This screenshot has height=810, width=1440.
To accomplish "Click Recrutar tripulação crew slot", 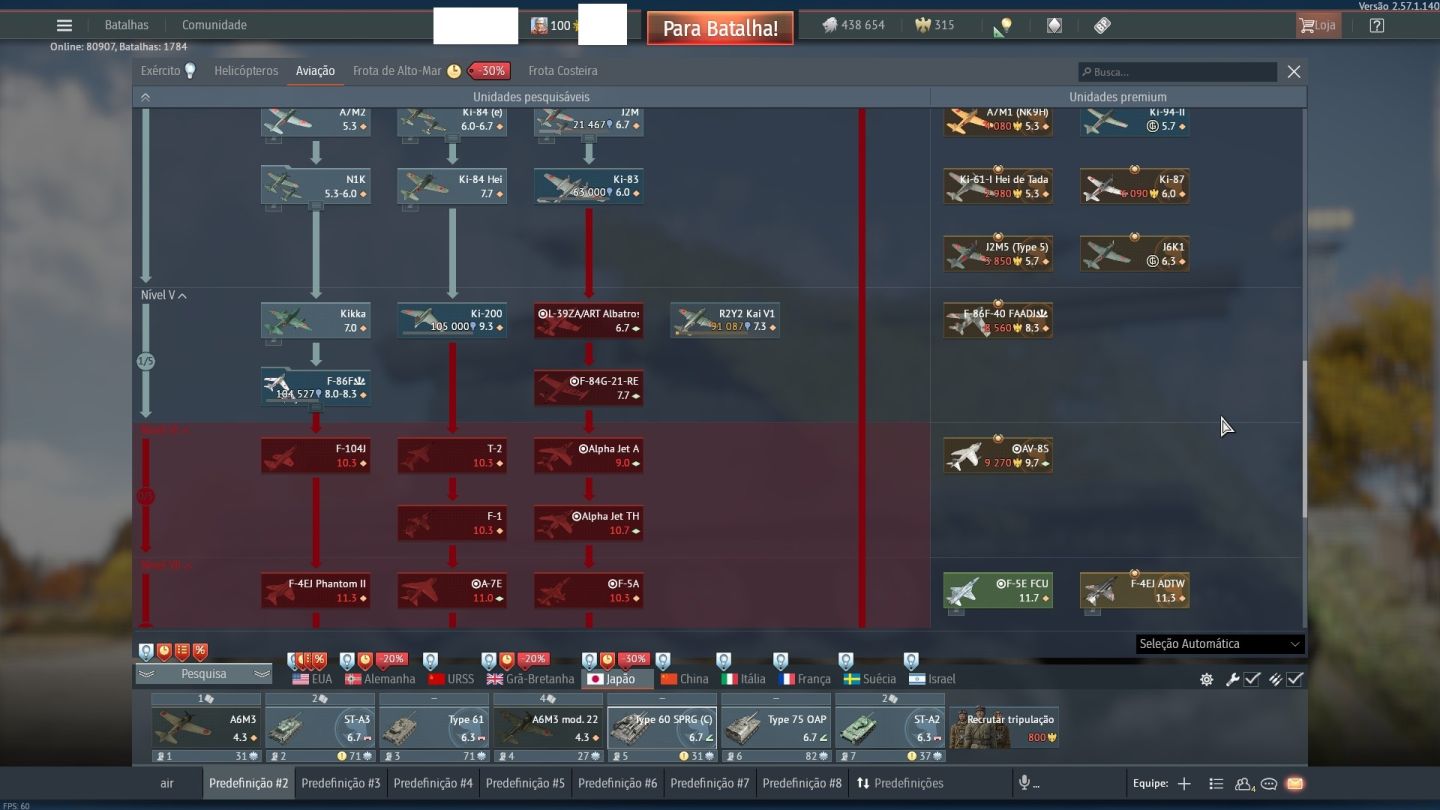I will [x=1005, y=728].
